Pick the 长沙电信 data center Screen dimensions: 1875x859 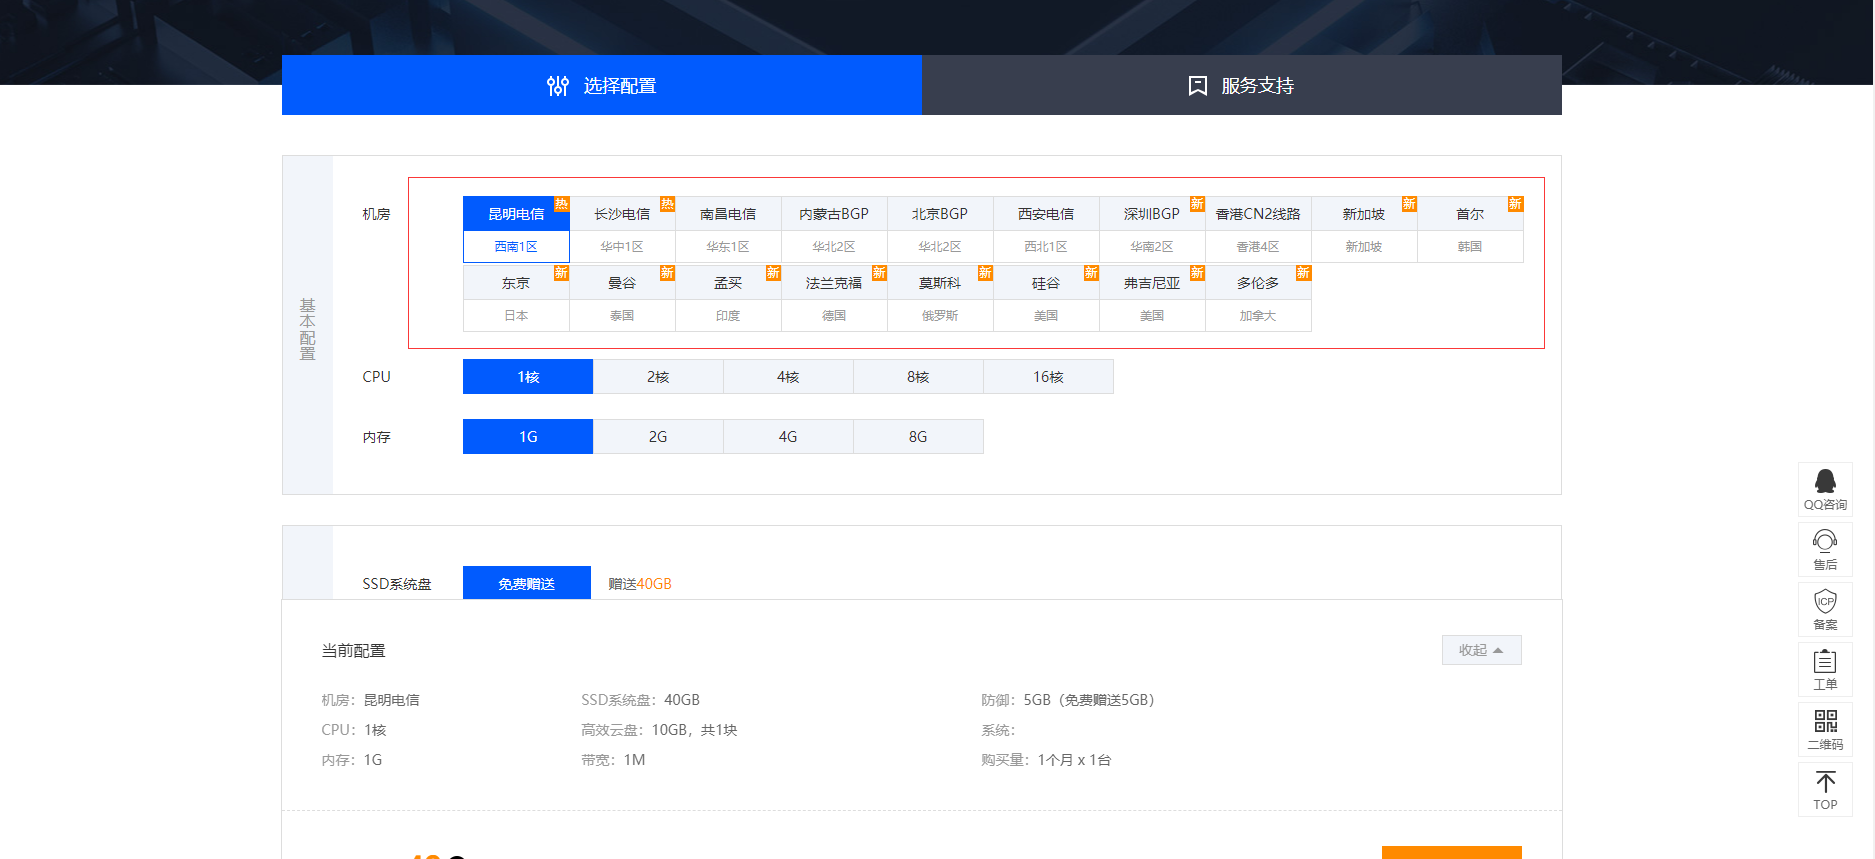[622, 215]
